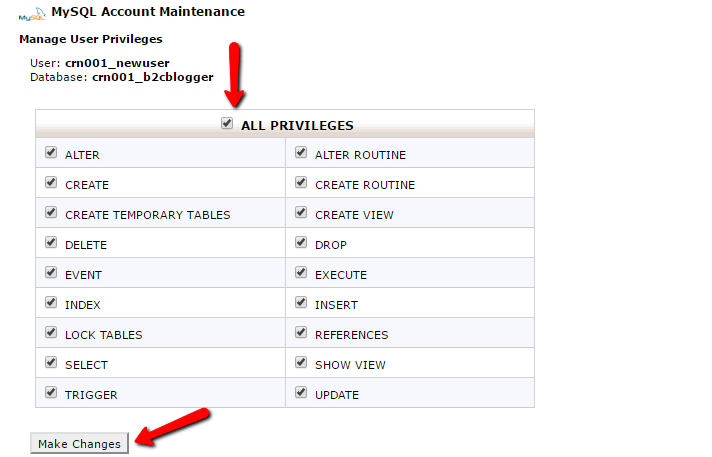Image resolution: width=712 pixels, height=457 pixels.
Task: Uncheck the EXECUTE privilege checkbox
Action: (x=301, y=272)
